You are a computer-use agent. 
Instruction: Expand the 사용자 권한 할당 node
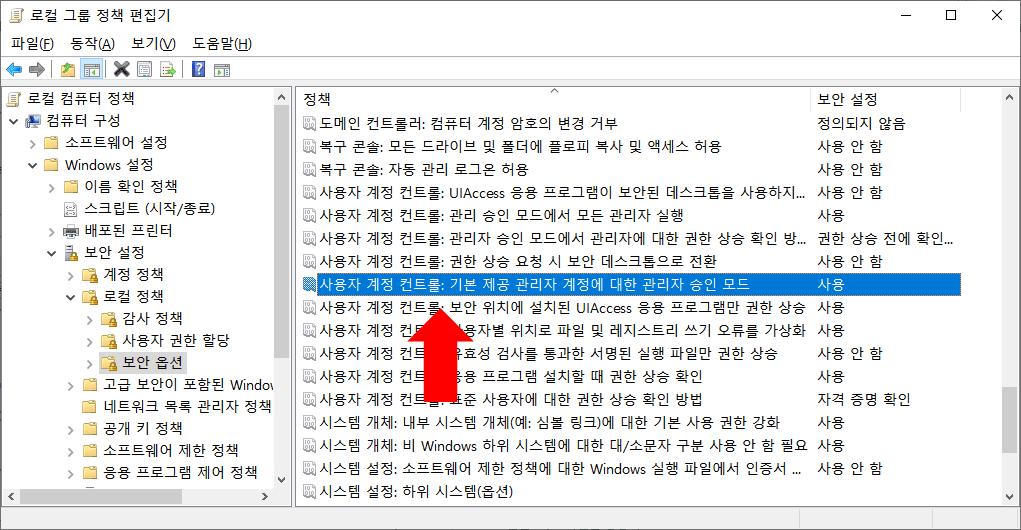89,341
